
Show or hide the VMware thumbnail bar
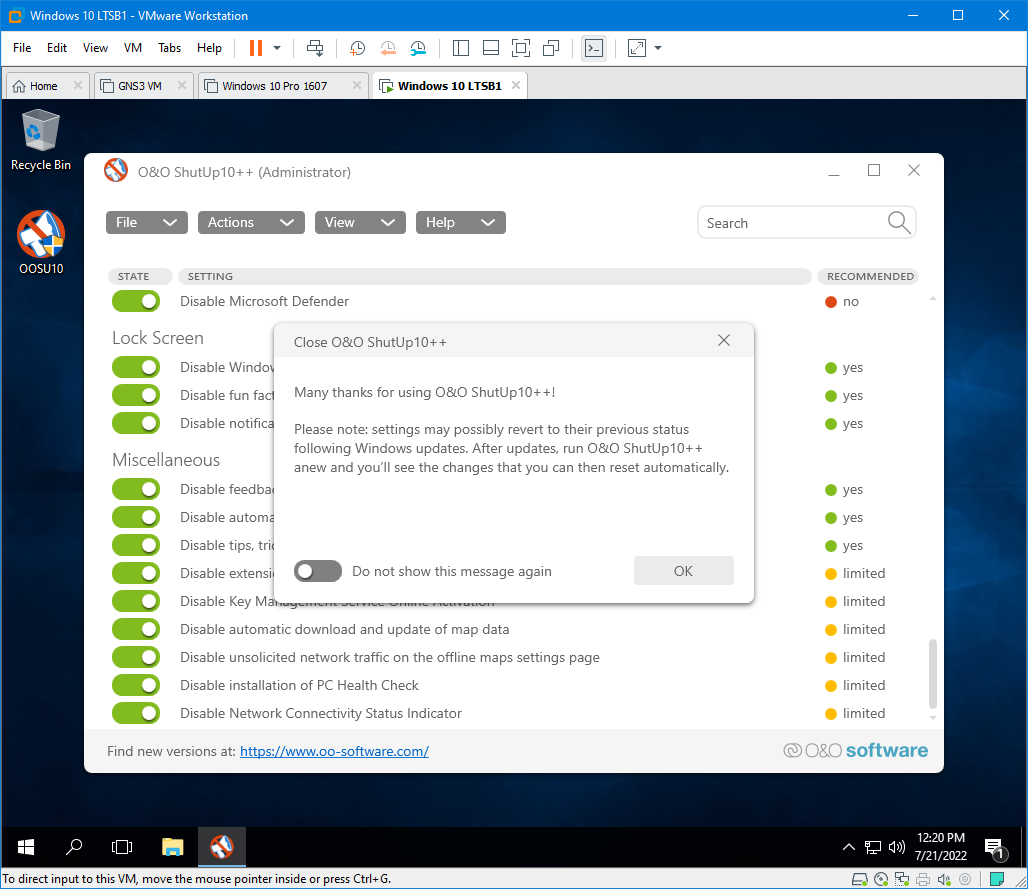490,48
